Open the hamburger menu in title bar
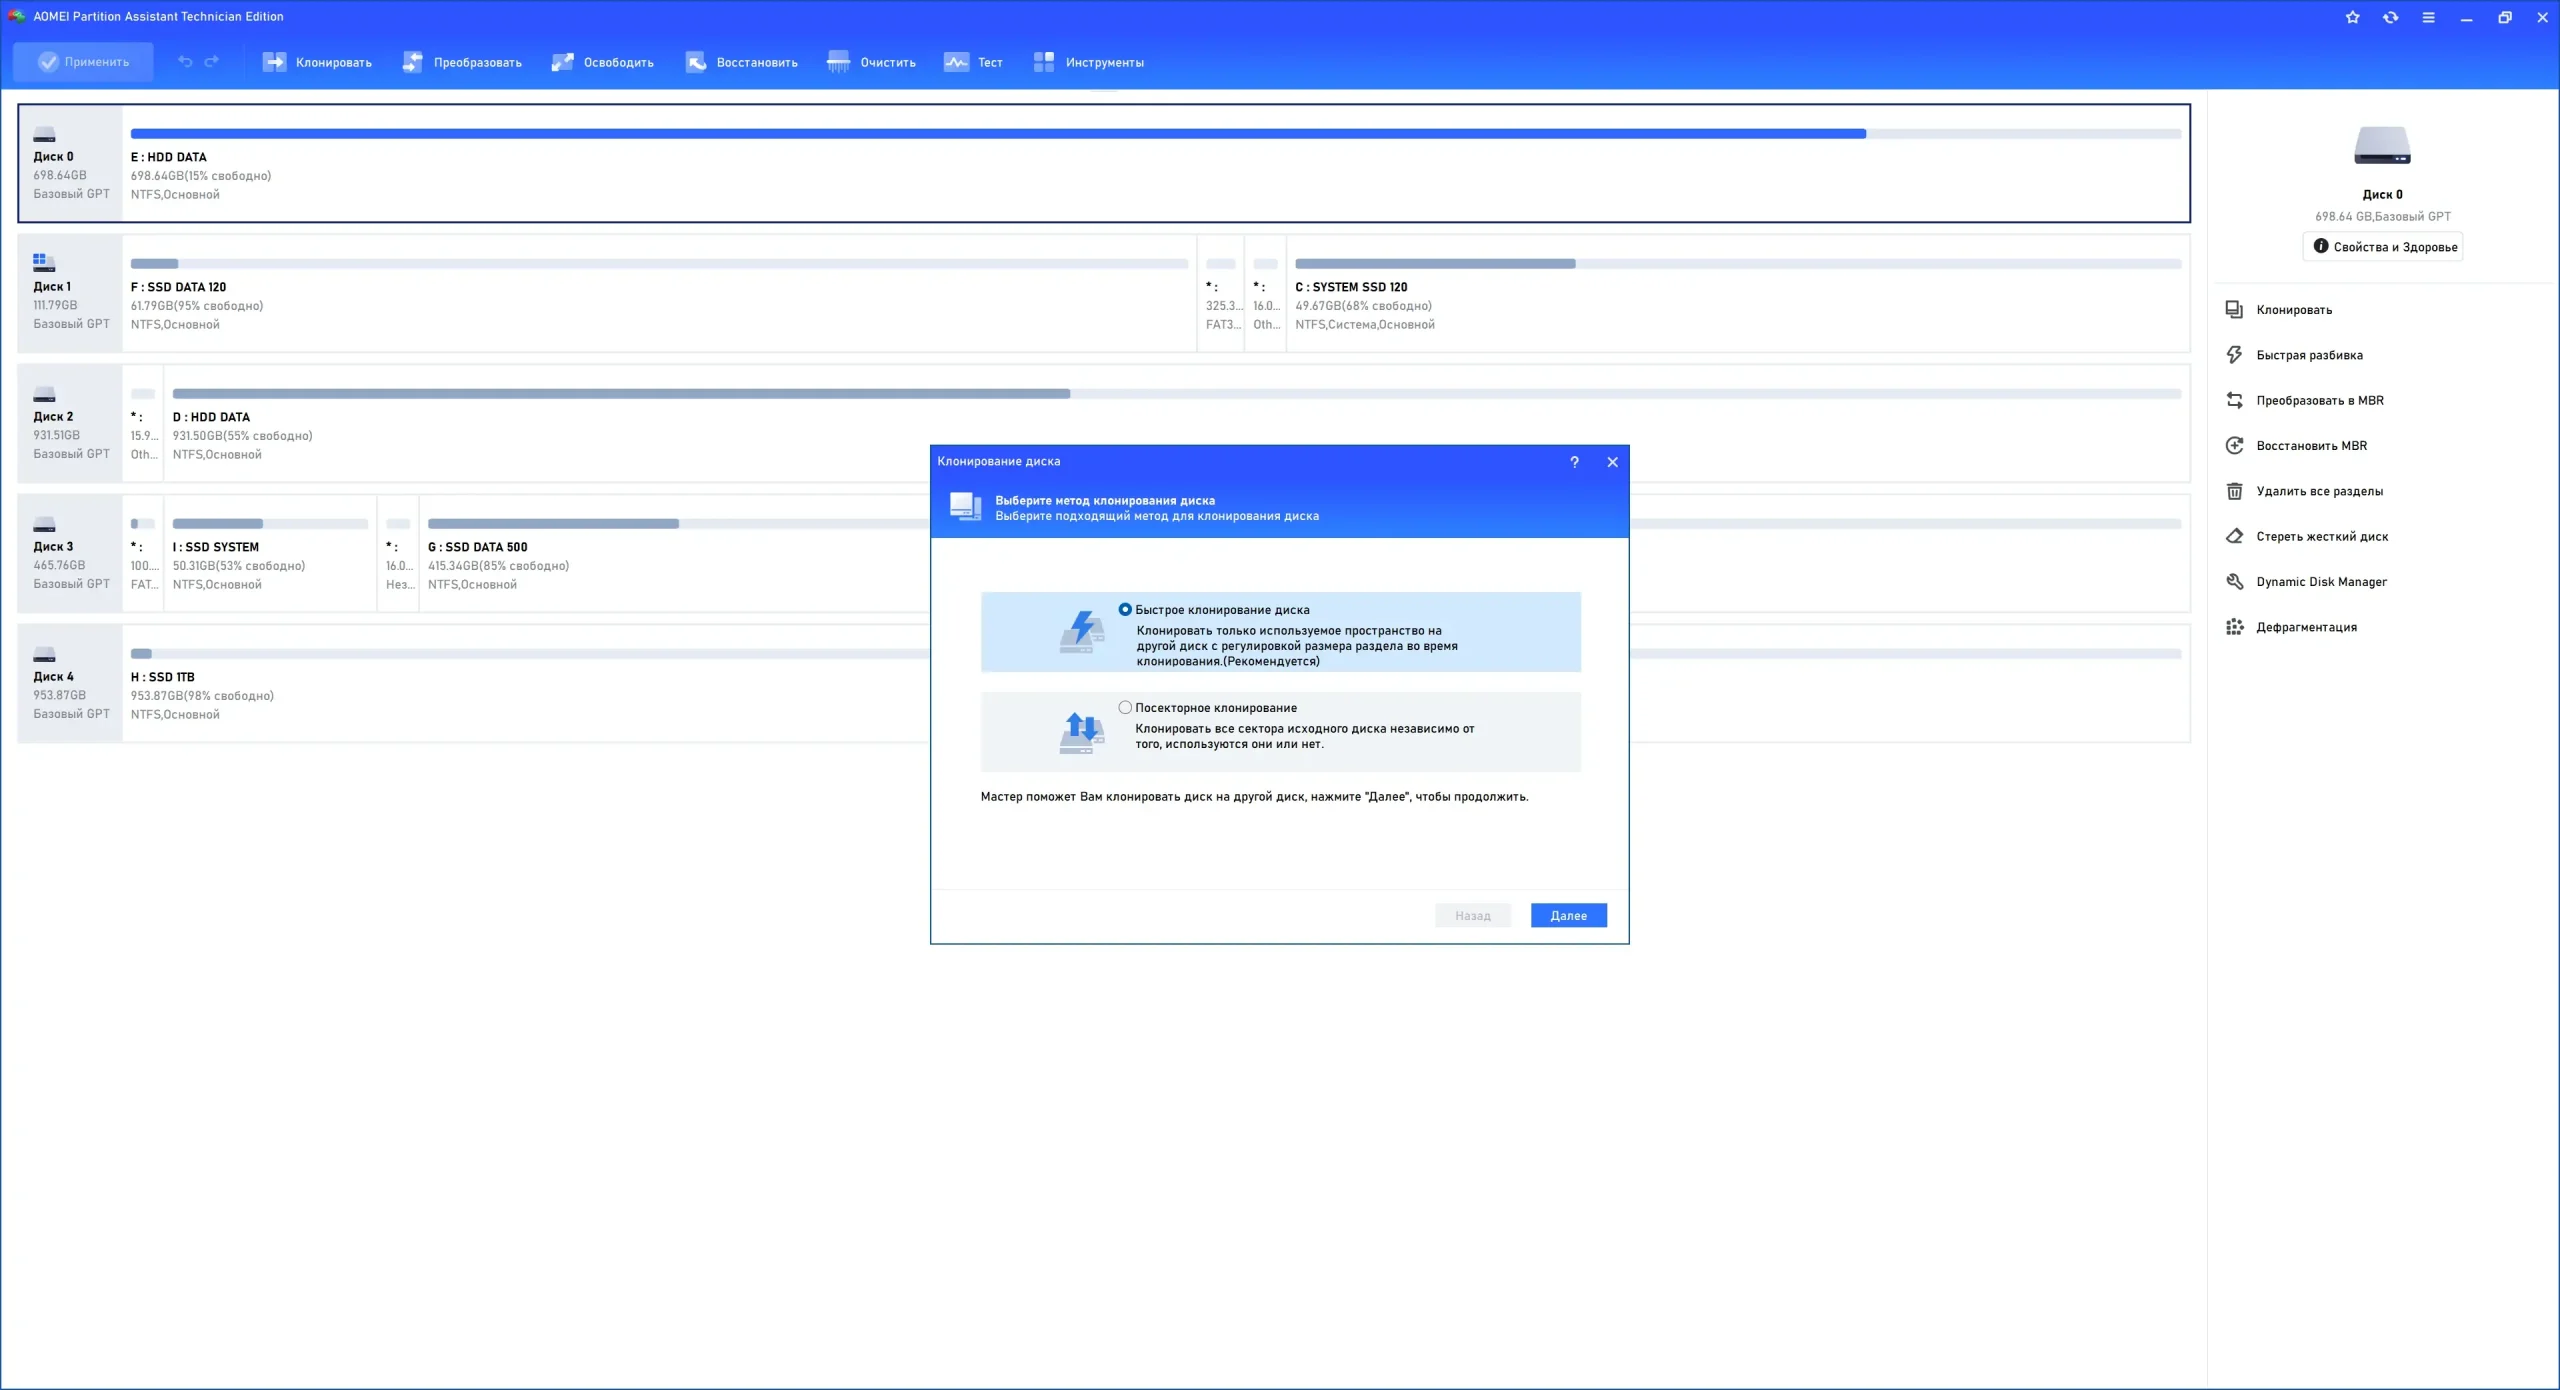The width and height of the screenshot is (2560, 1390). pos(2428,17)
